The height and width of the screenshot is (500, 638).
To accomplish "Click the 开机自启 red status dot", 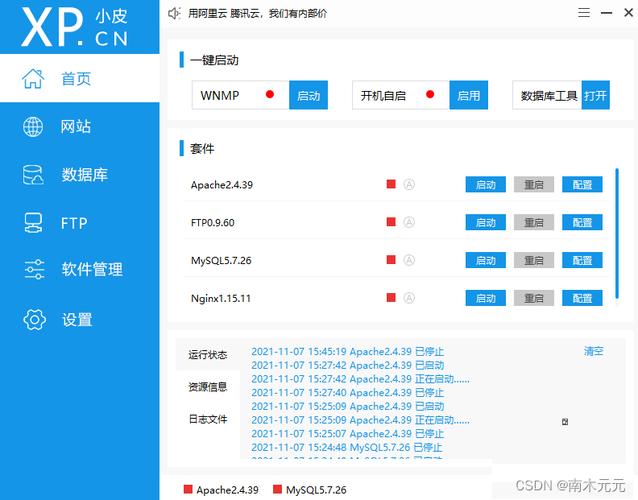I will click(x=430, y=94).
